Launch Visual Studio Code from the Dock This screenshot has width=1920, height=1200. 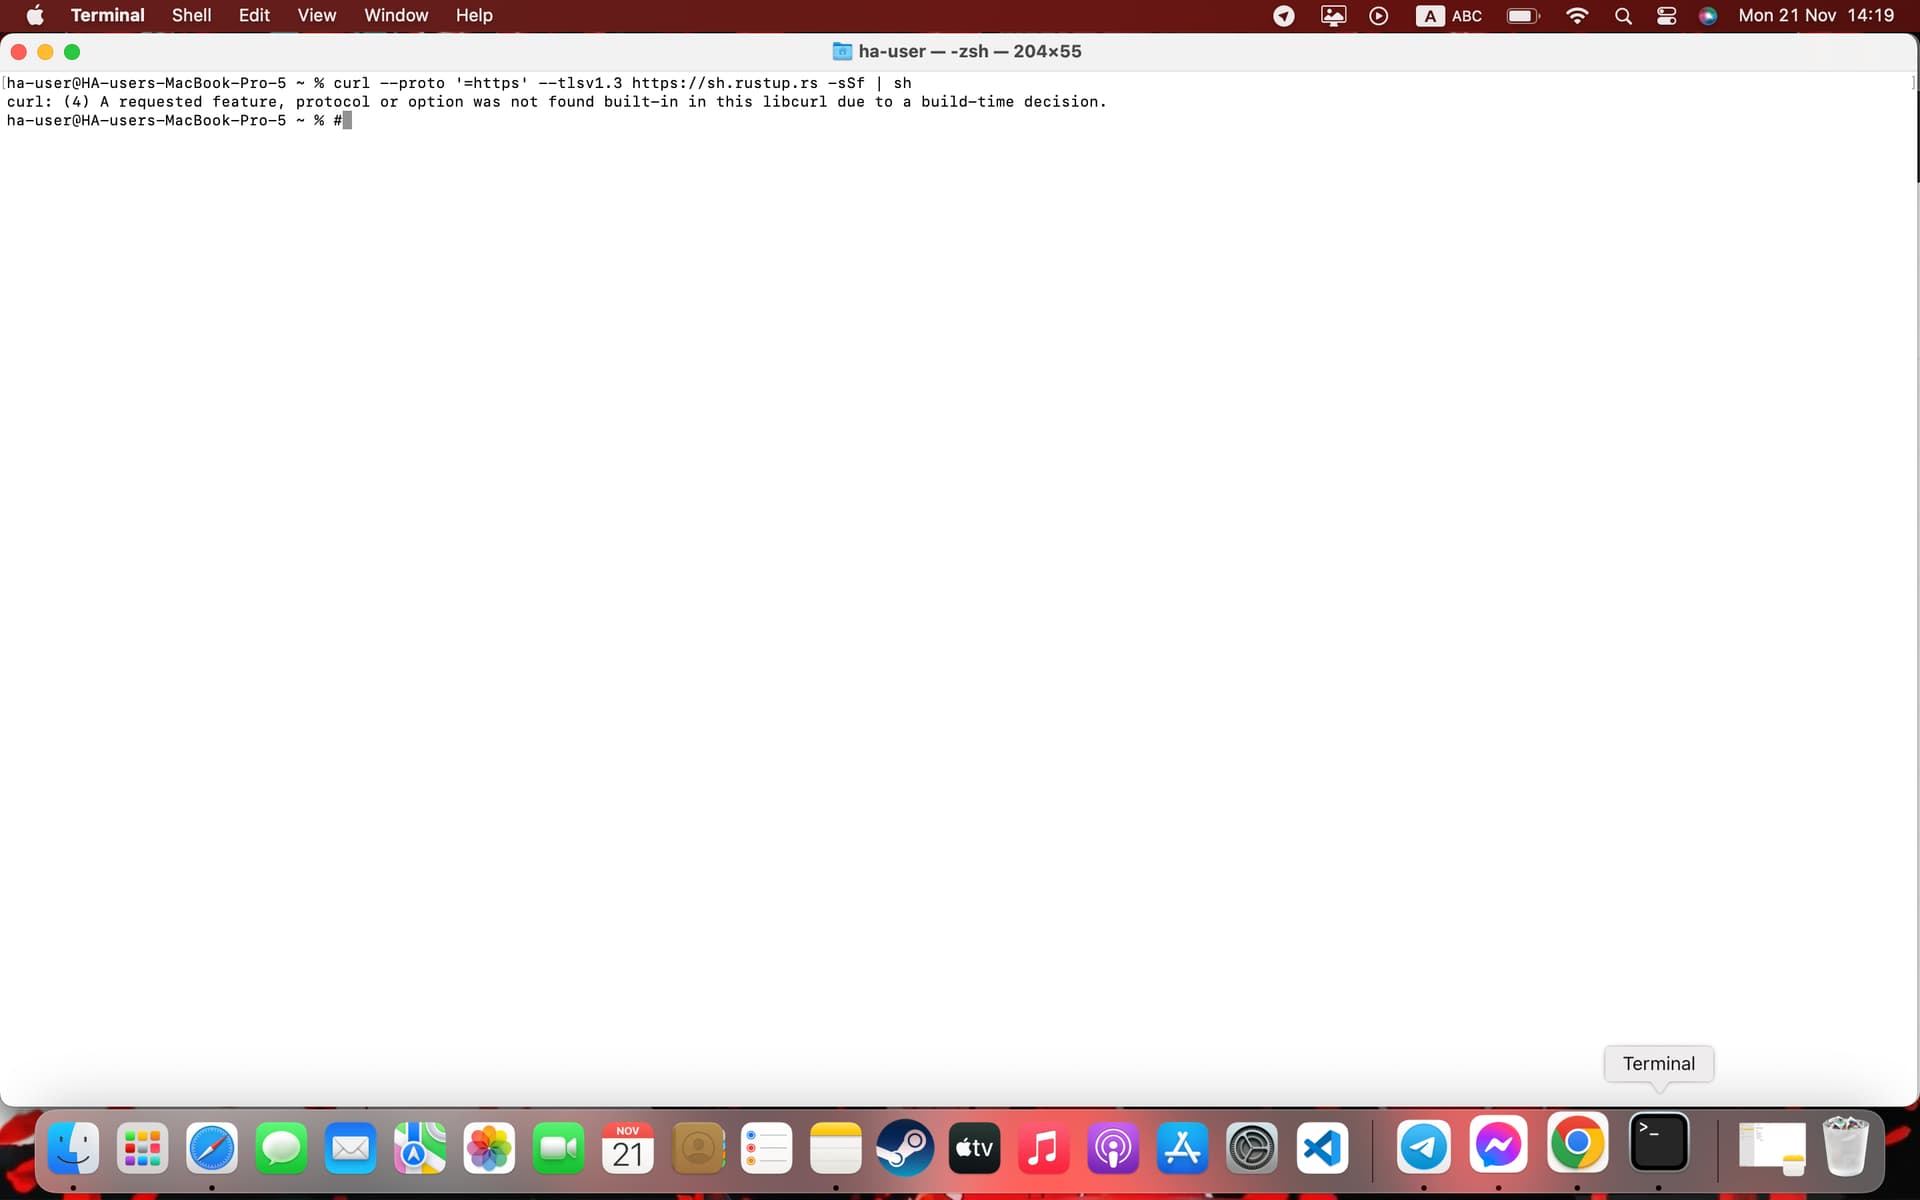point(1321,1148)
